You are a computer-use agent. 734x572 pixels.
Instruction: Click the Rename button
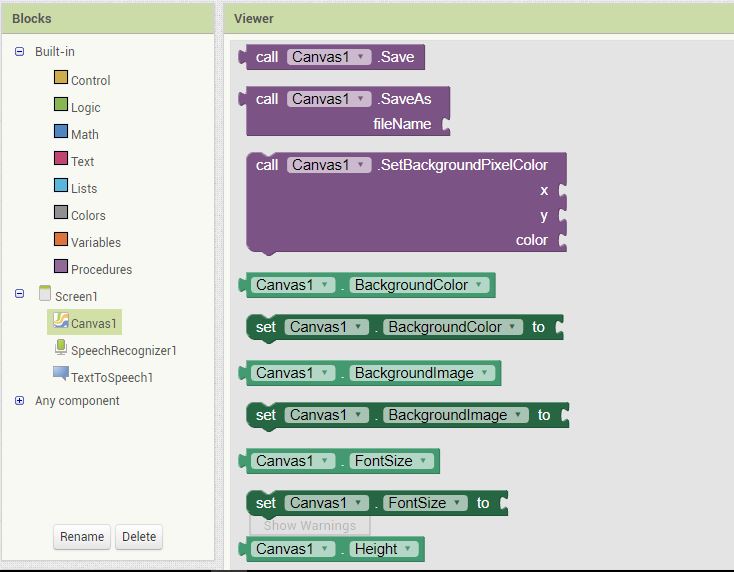pos(82,536)
